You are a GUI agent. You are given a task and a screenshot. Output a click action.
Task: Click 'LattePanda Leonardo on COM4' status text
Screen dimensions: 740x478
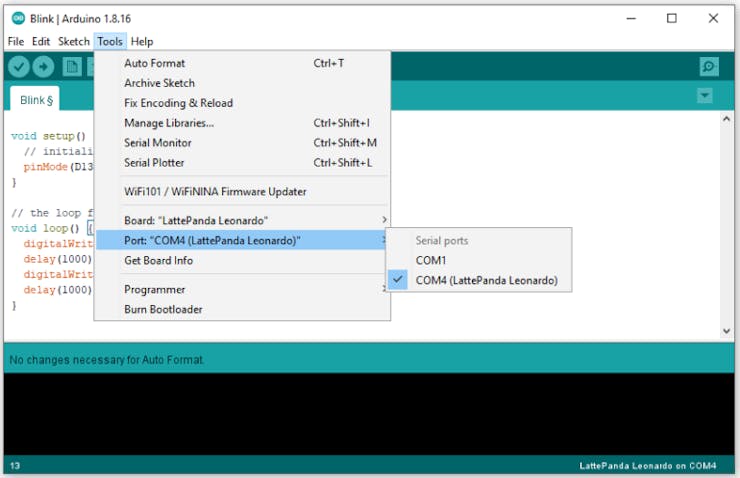tap(648, 466)
